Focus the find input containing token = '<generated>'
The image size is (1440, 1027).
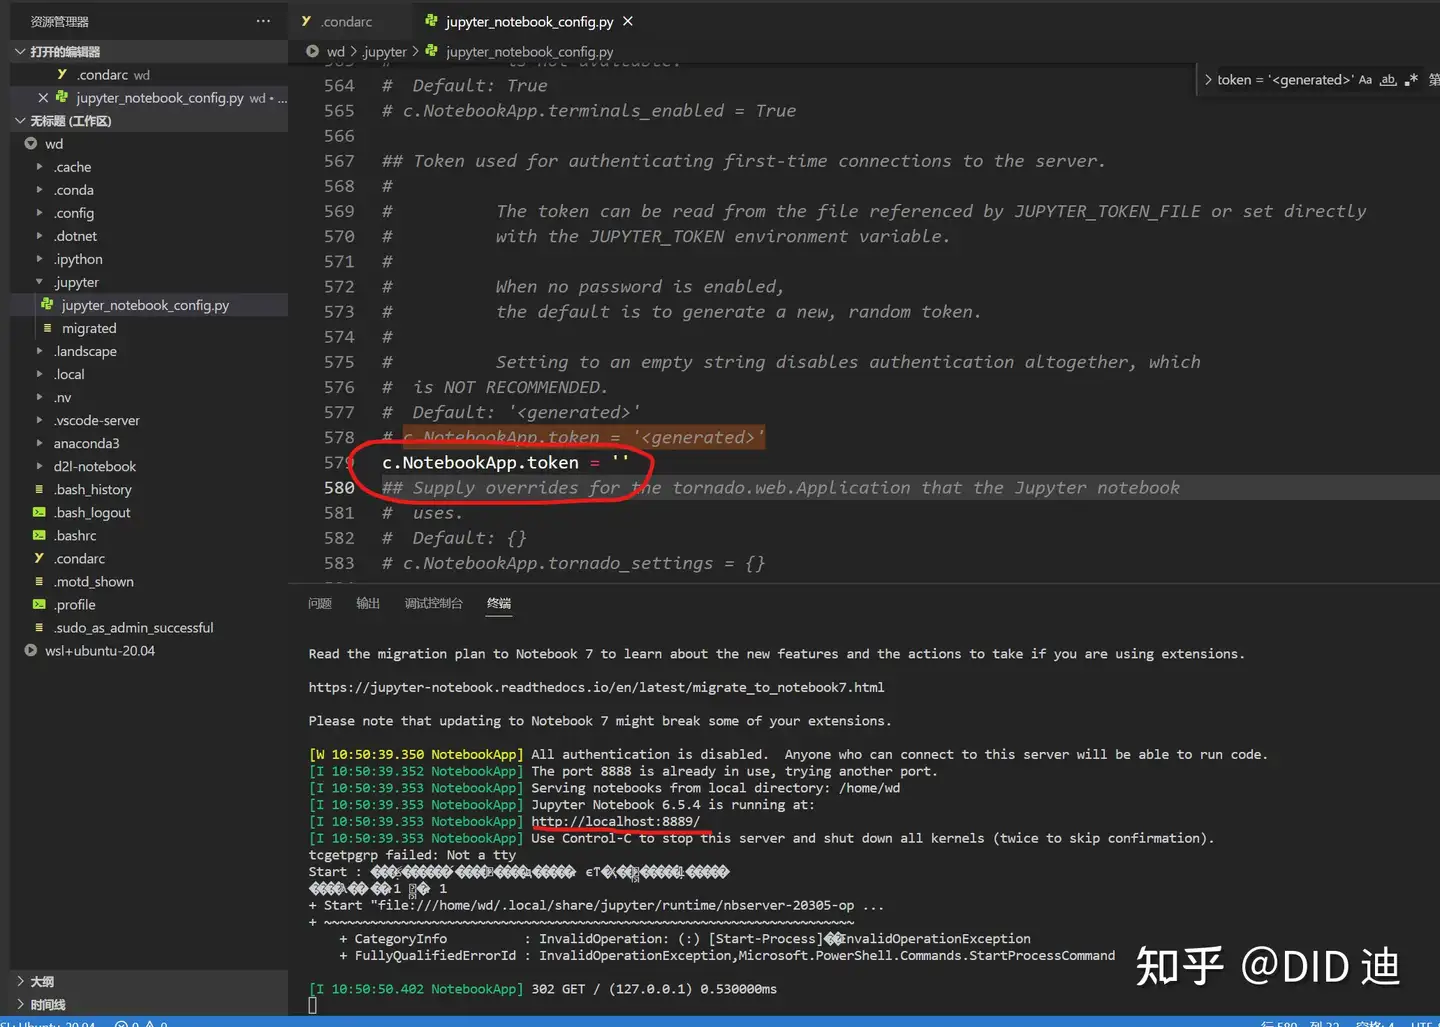(1285, 80)
